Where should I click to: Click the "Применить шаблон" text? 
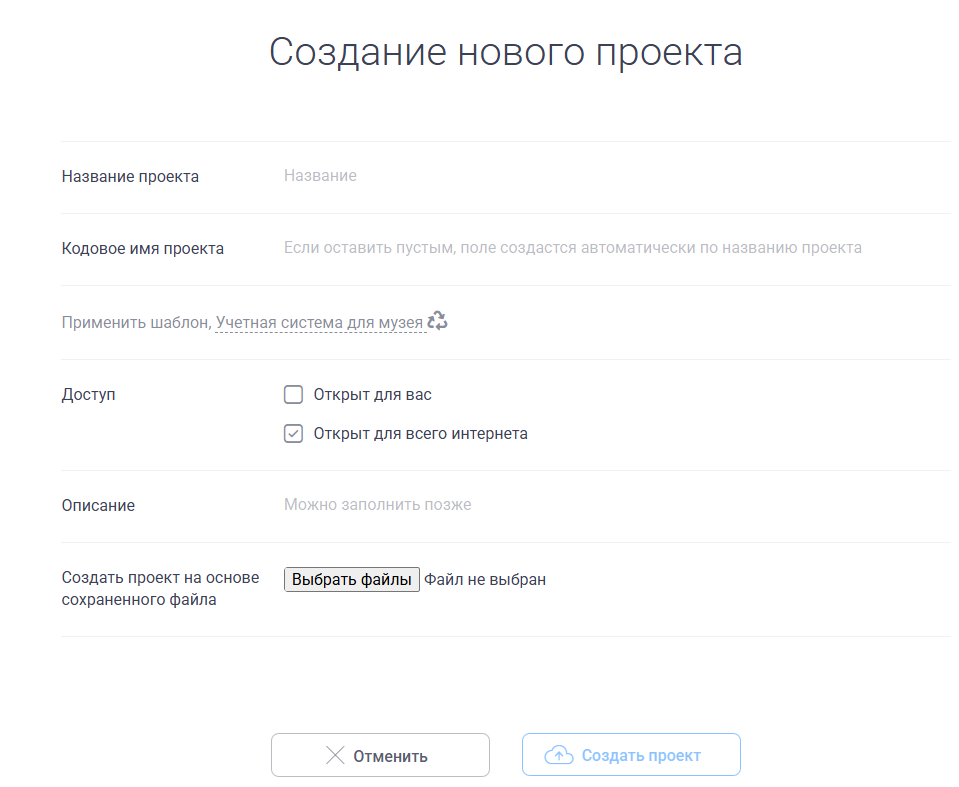(135, 323)
